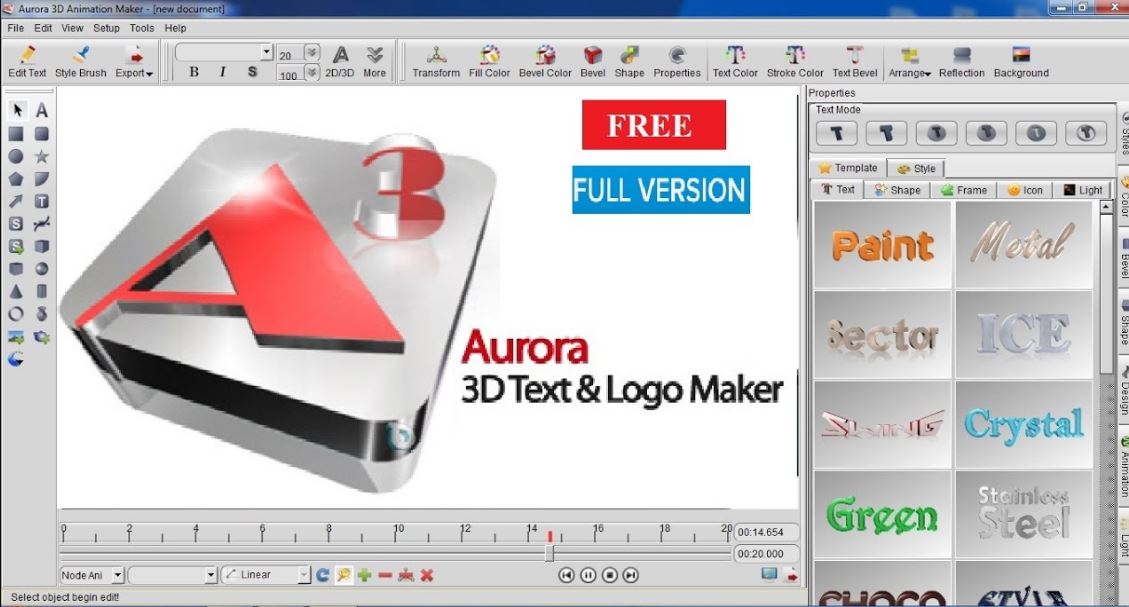1129x607 pixels.
Task: Pick the rounded rectangle shape tool
Action: (42, 134)
